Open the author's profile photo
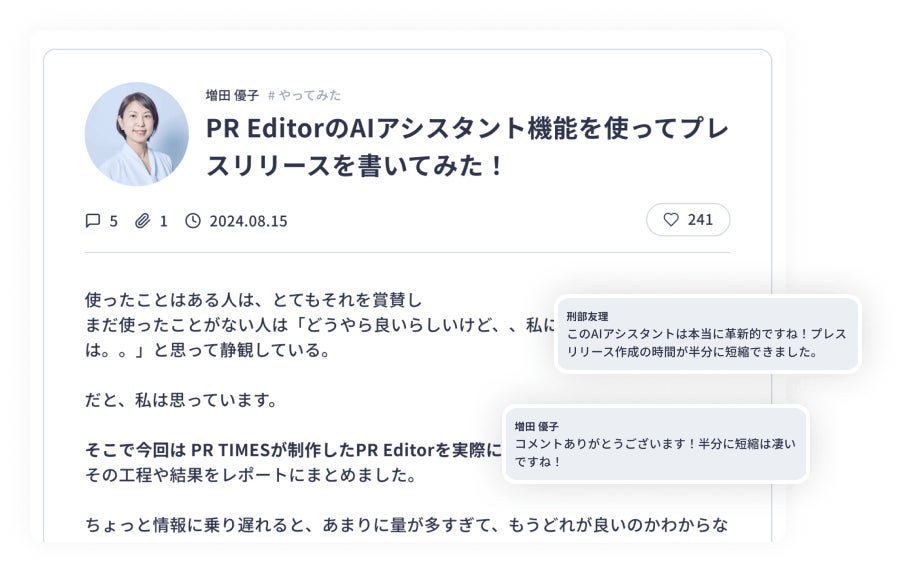Viewport: 902px width, 572px height. (137, 134)
